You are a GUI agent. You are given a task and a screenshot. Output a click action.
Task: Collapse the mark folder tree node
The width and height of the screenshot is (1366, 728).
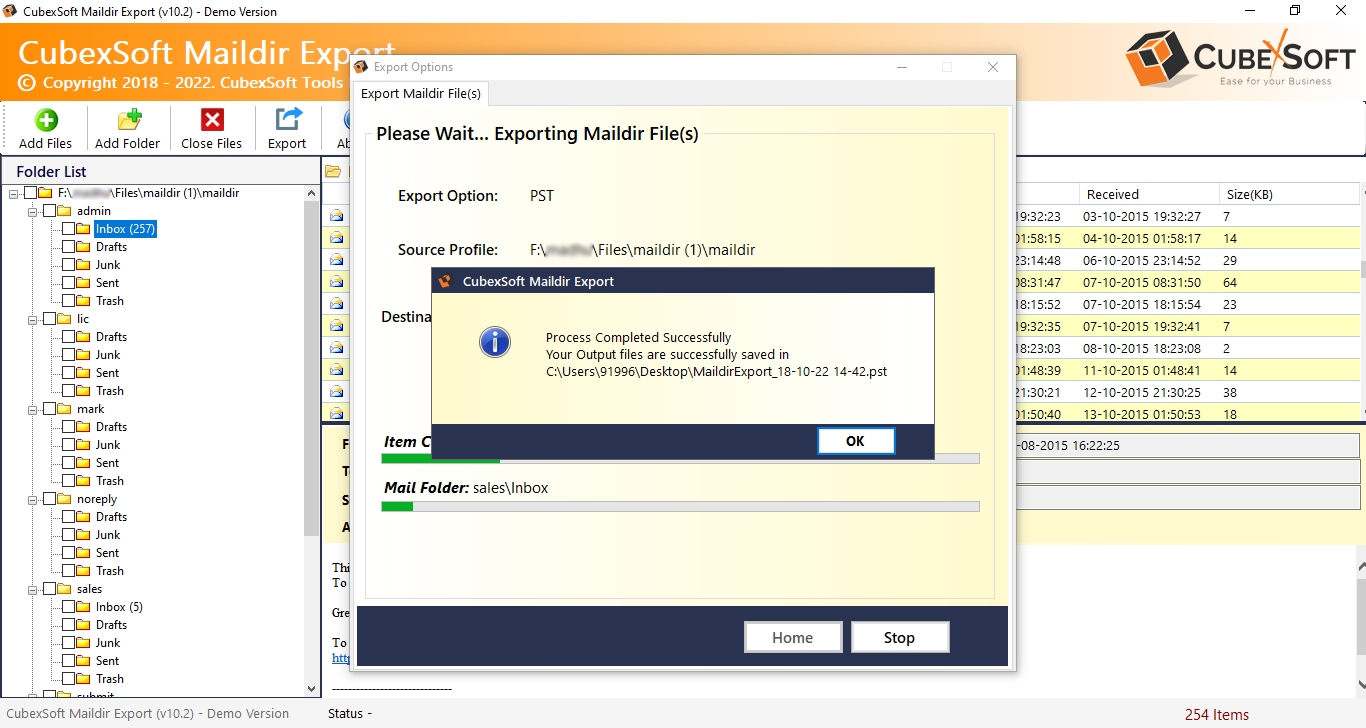(33, 409)
